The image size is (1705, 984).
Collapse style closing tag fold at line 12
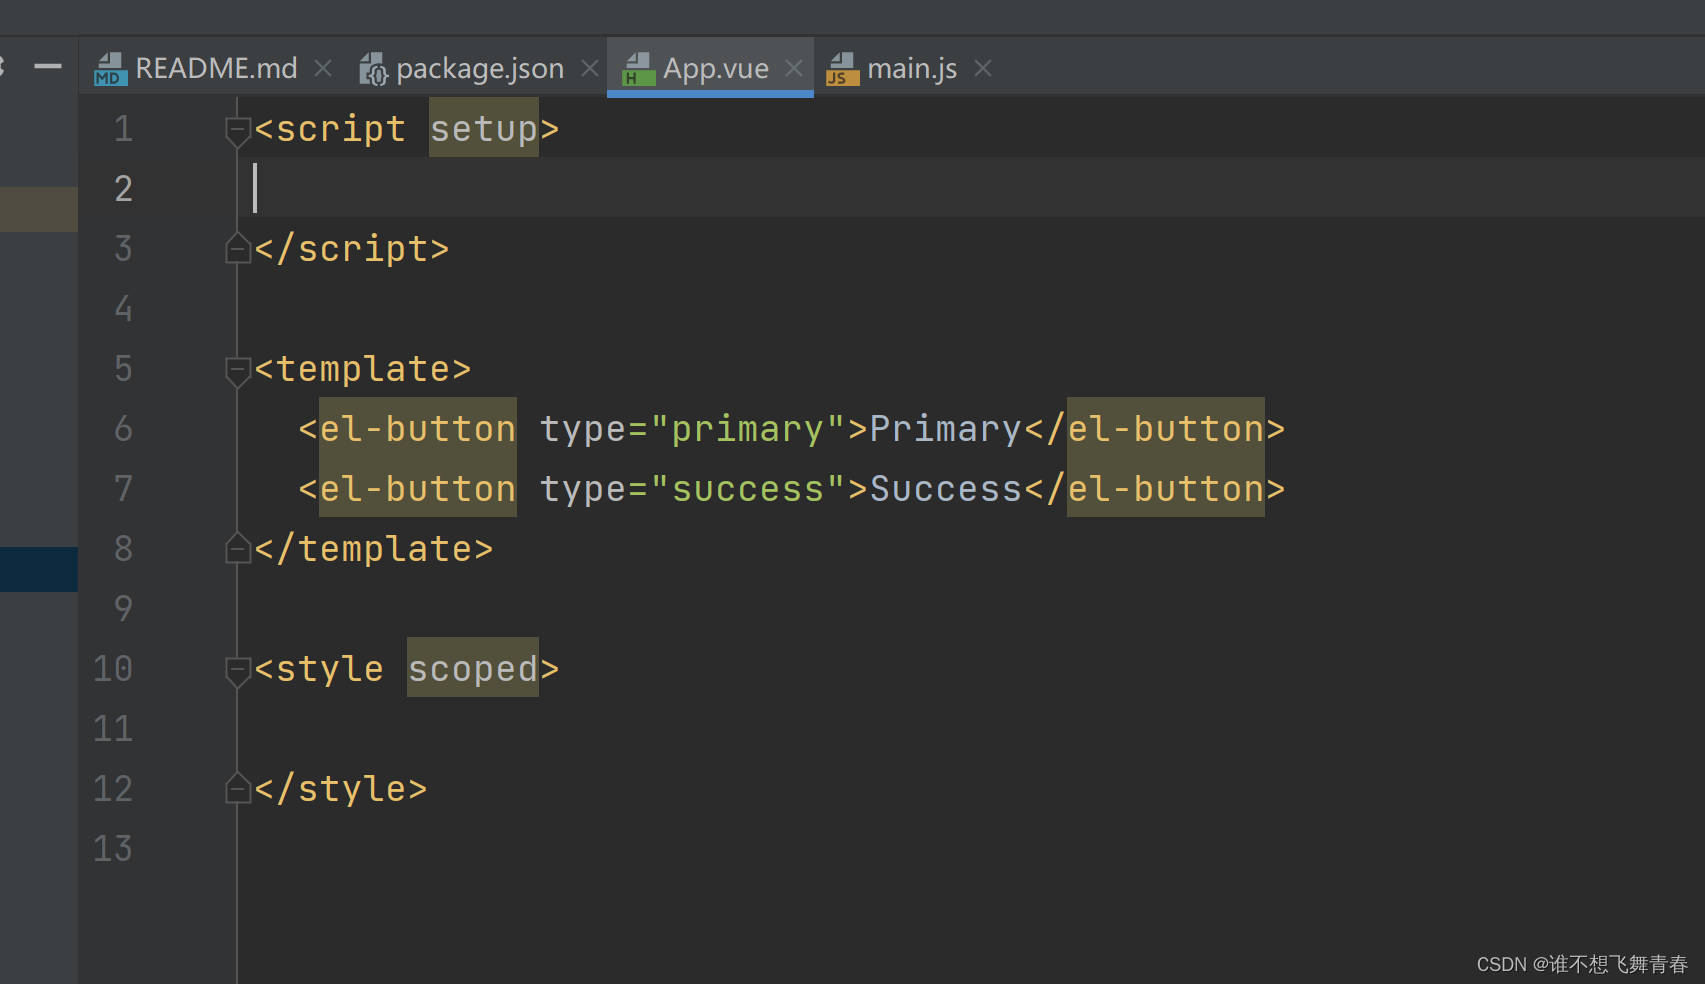coord(237,787)
